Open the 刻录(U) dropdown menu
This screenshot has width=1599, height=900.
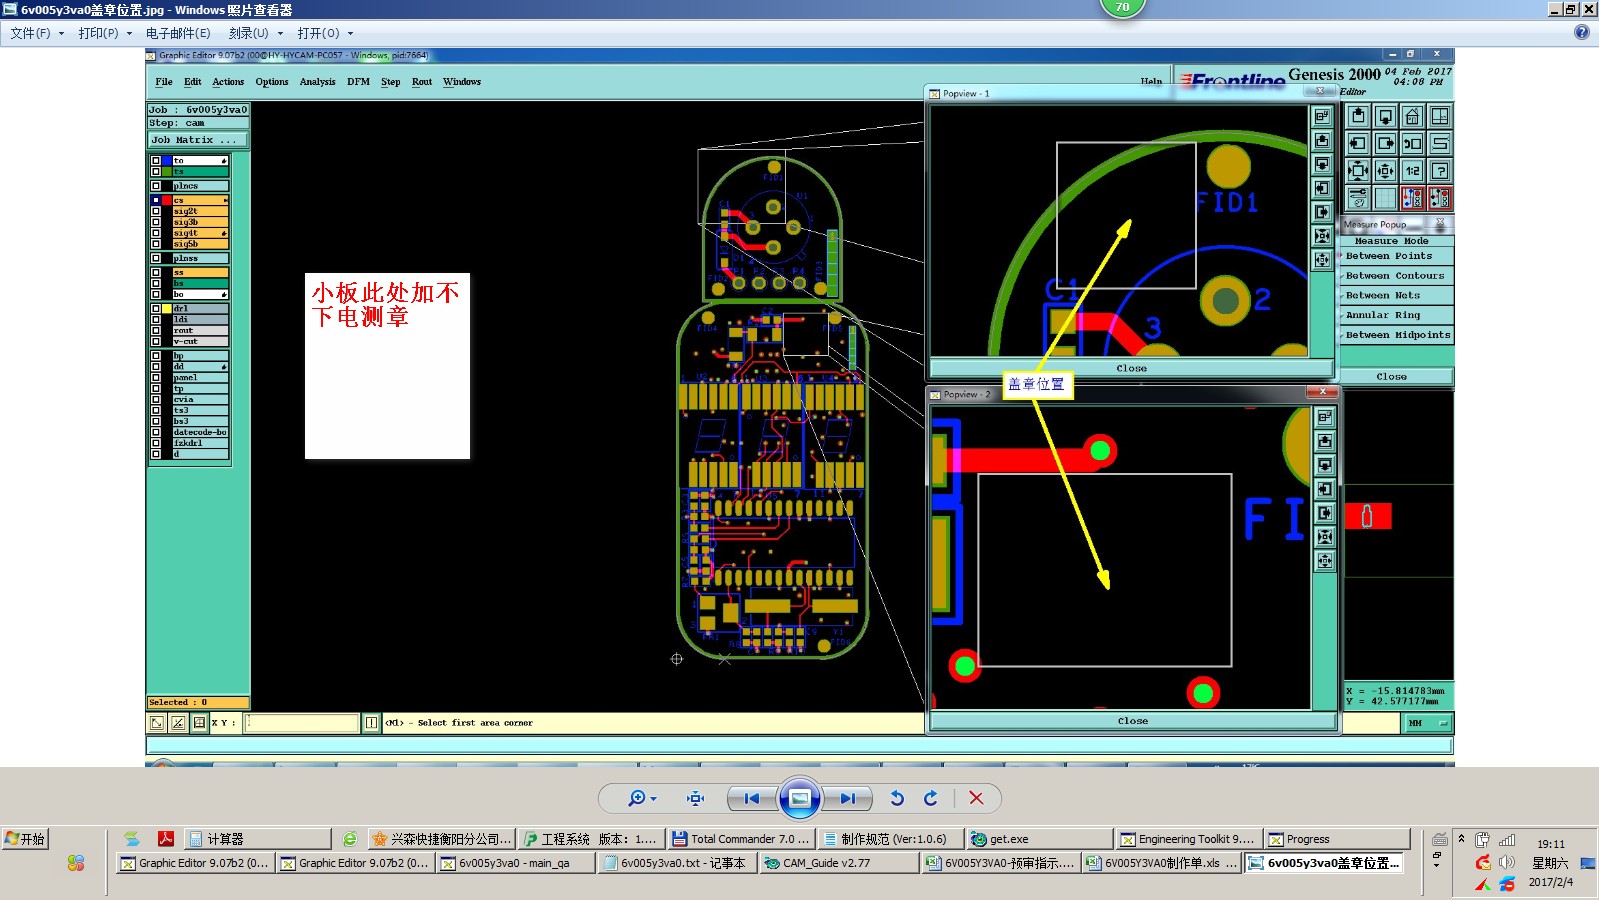[x=256, y=33]
